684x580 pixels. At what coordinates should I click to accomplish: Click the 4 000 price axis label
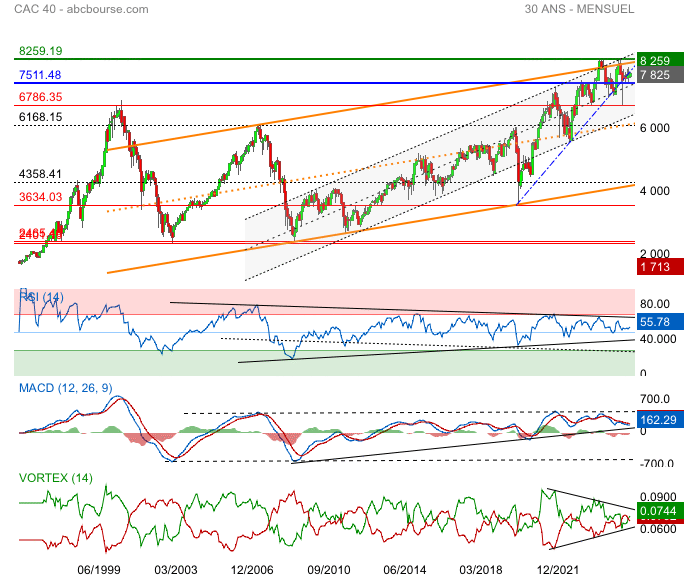click(654, 191)
